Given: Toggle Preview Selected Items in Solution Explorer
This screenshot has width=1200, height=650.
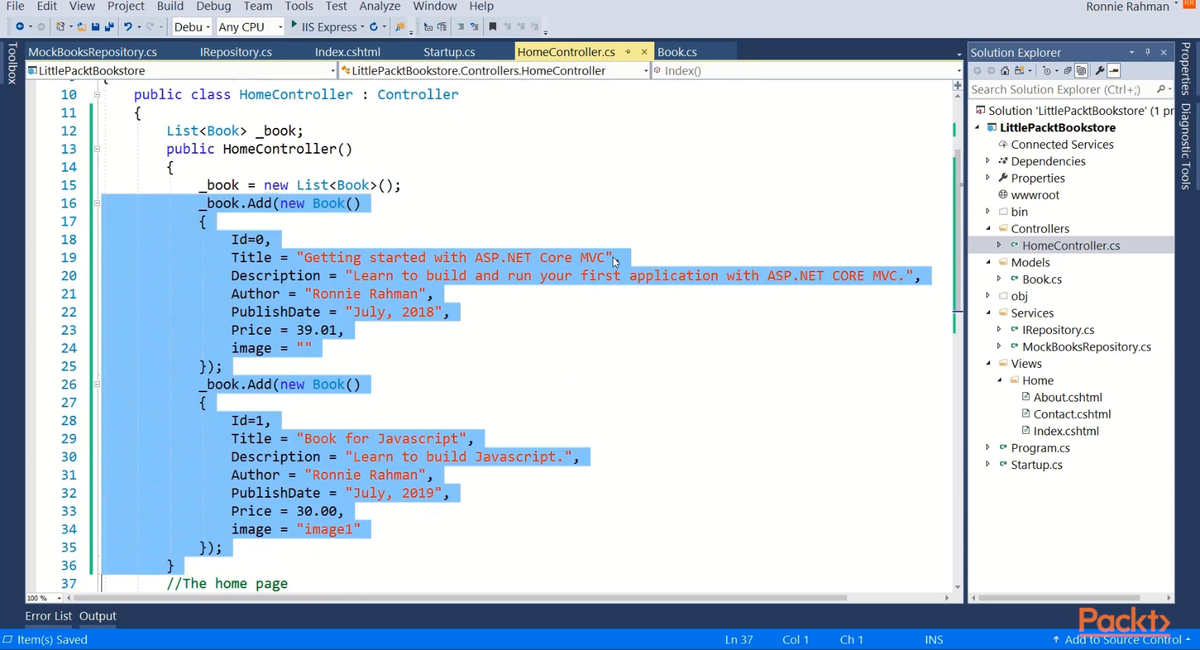Looking at the screenshot, I should (1114, 71).
